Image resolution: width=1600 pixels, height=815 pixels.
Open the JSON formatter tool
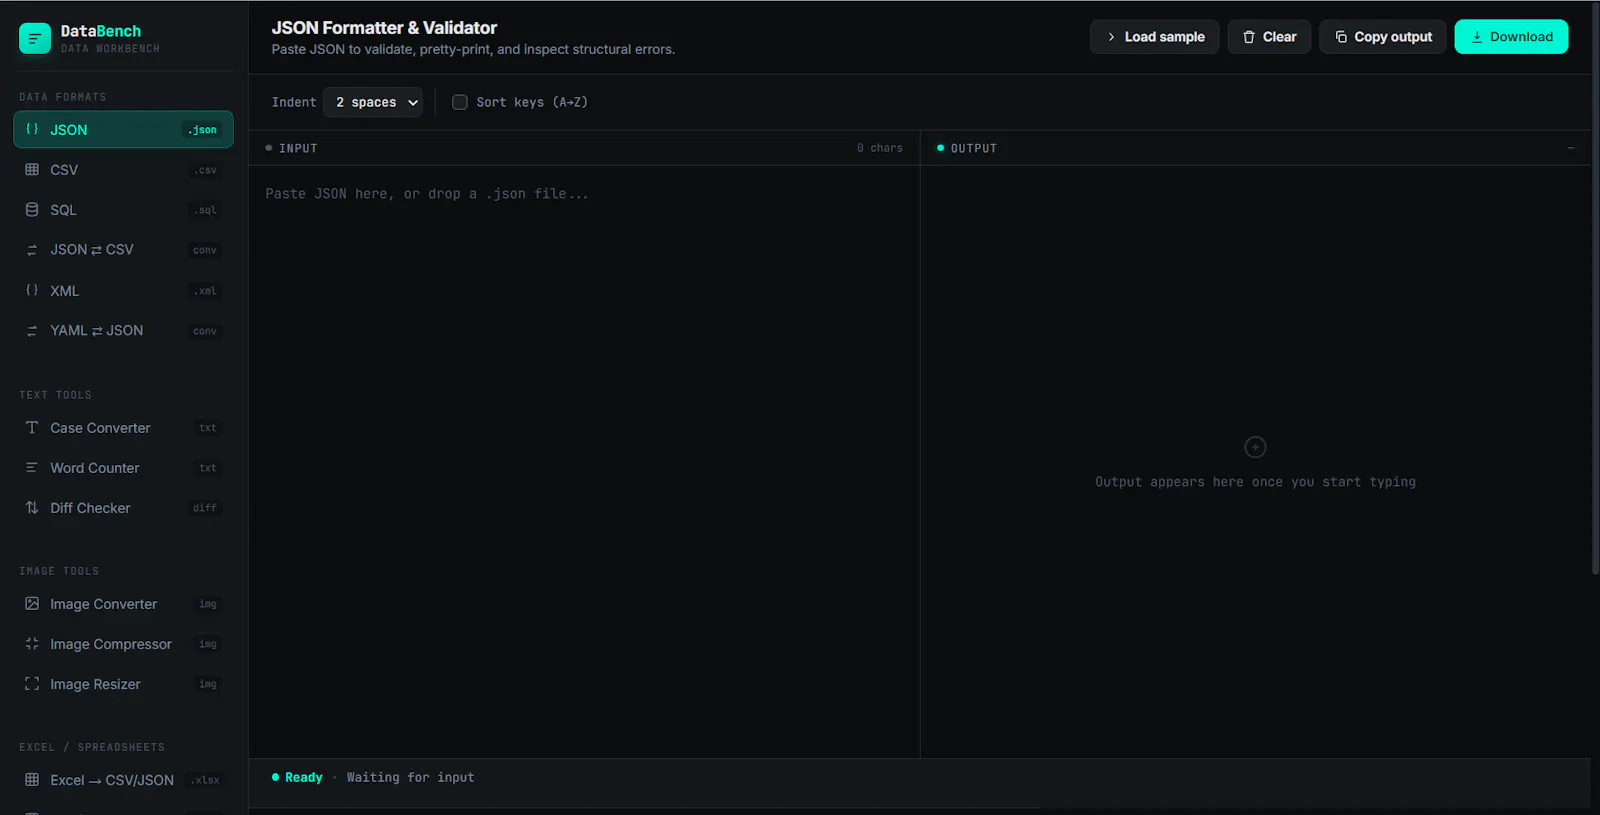(x=123, y=129)
